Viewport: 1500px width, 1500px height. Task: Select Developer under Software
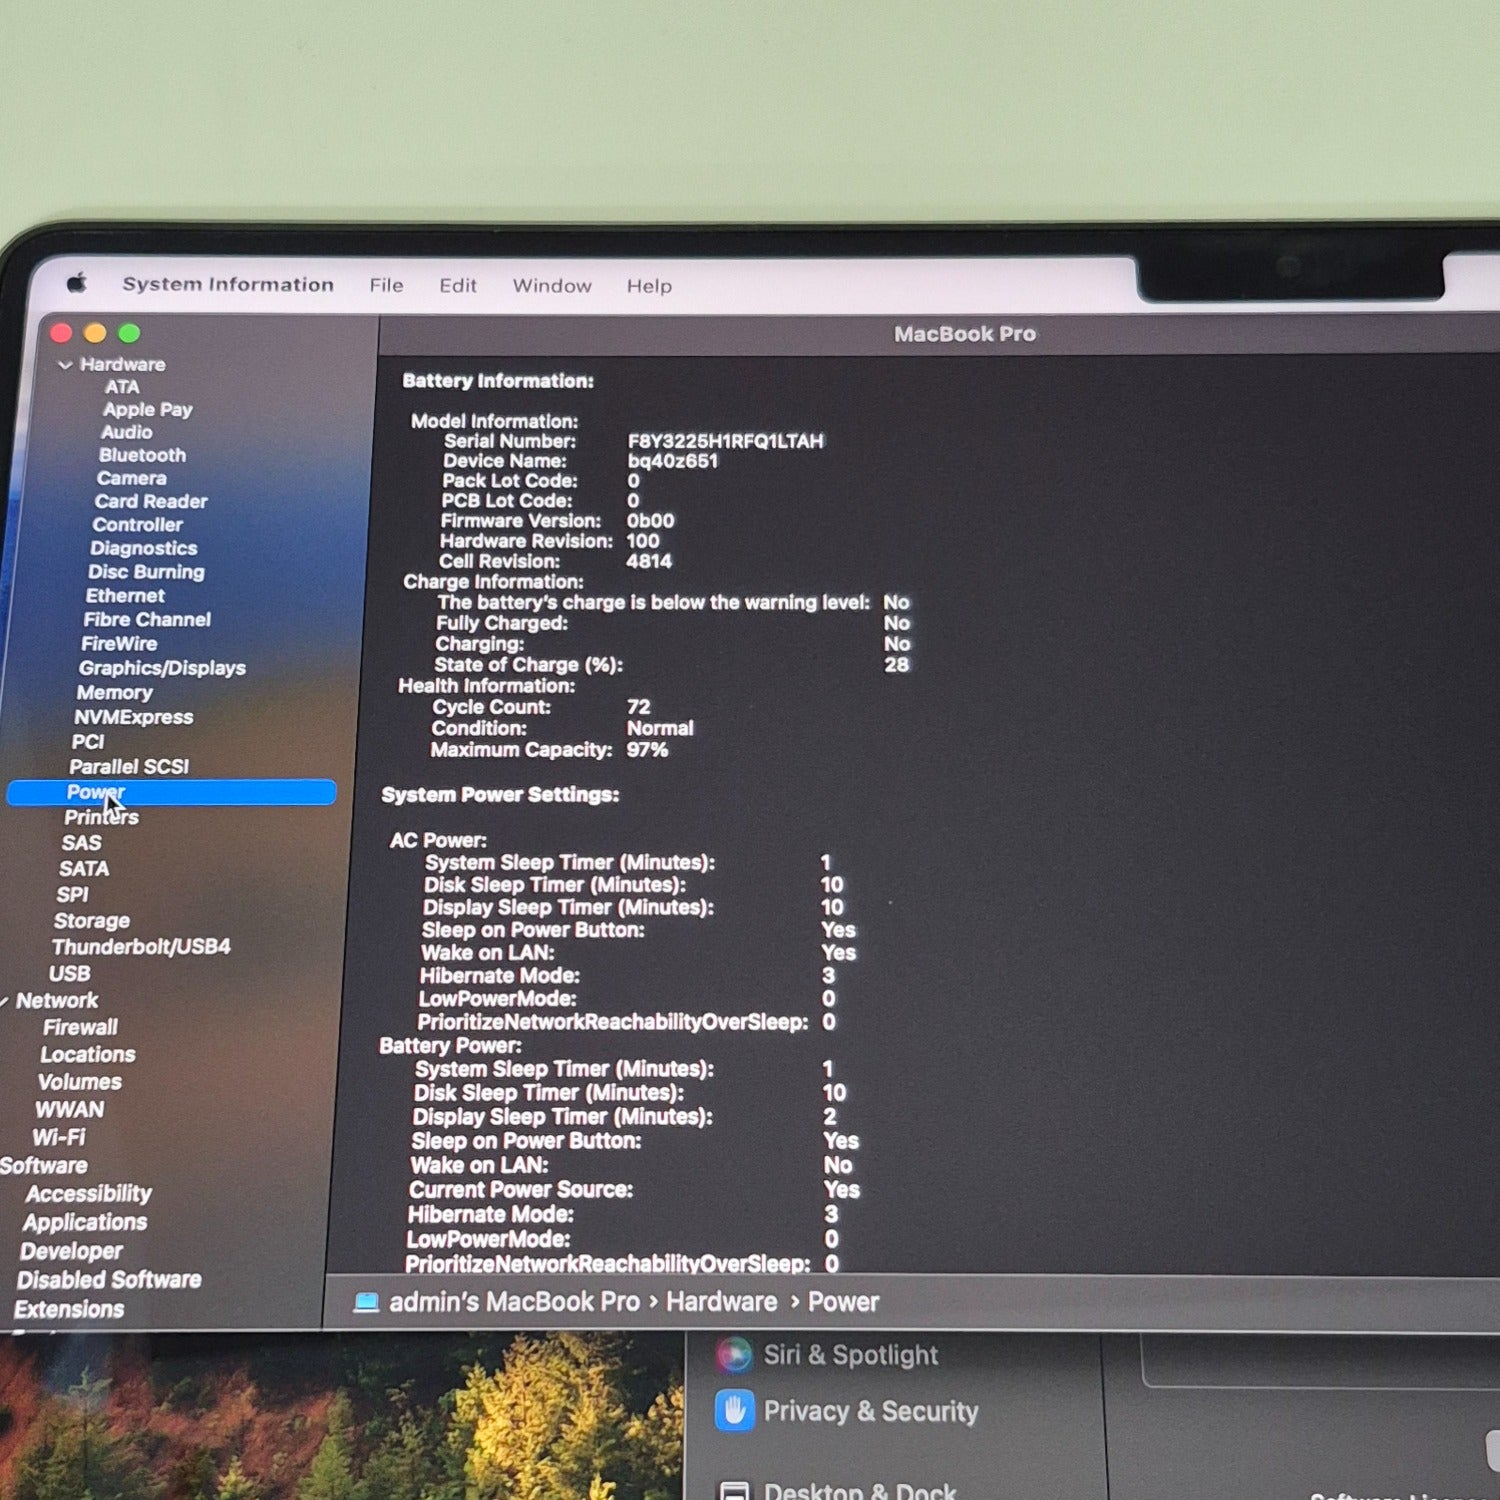click(x=71, y=1251)
